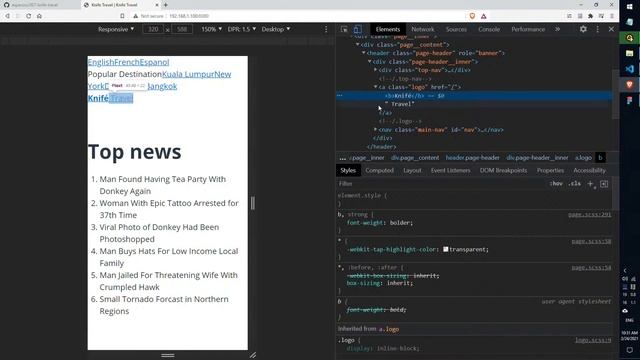
Task: Click the Knife Travel logo link
Action: 110,98
